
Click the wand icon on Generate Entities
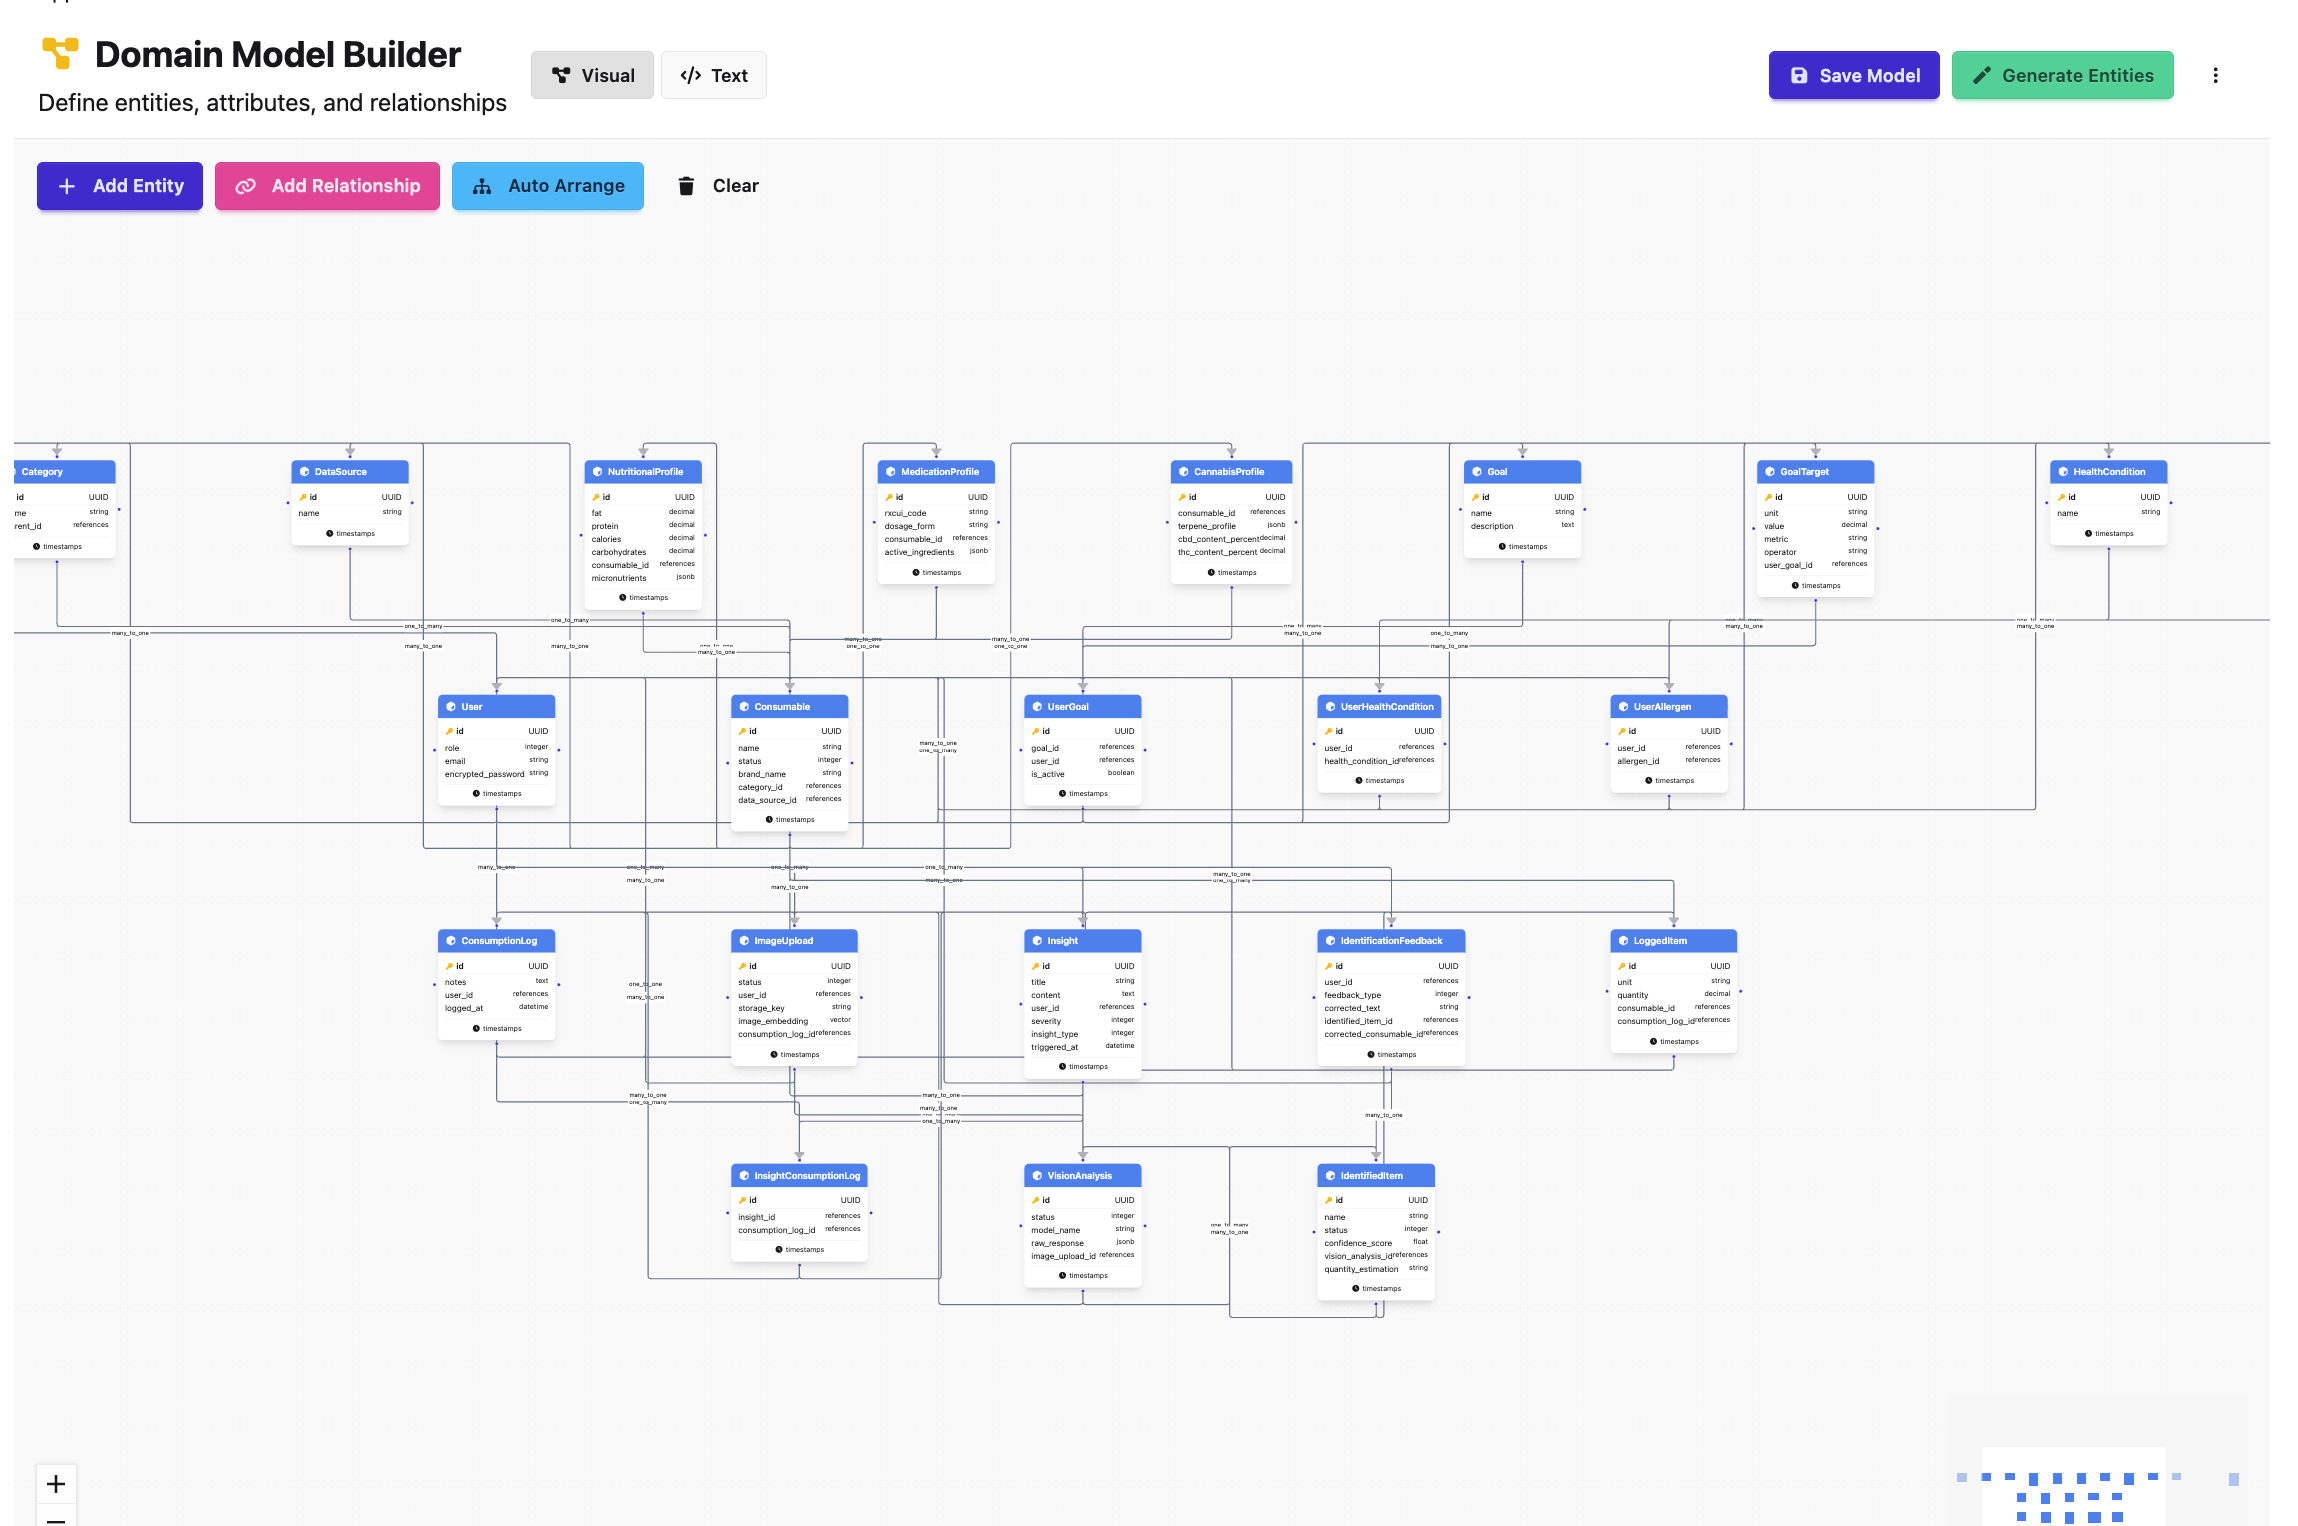tap(1982, 74)
